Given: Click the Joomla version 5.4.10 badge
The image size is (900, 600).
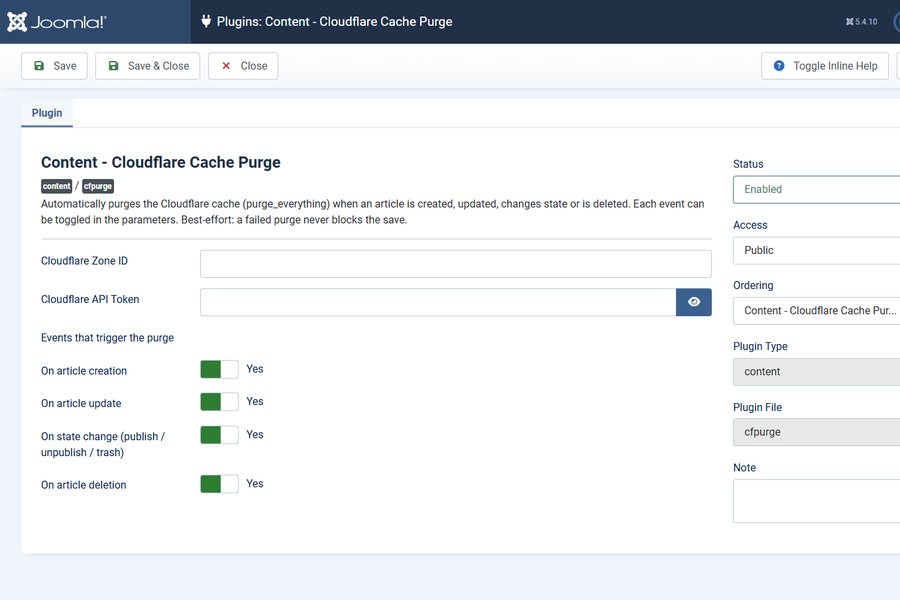Looking at the screenshot, I should 862,22.
